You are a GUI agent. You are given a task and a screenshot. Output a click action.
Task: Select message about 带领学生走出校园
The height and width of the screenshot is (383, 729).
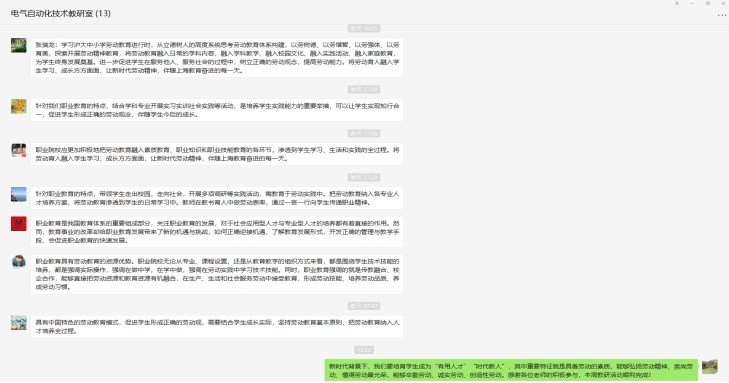click(x=217, y=198)
